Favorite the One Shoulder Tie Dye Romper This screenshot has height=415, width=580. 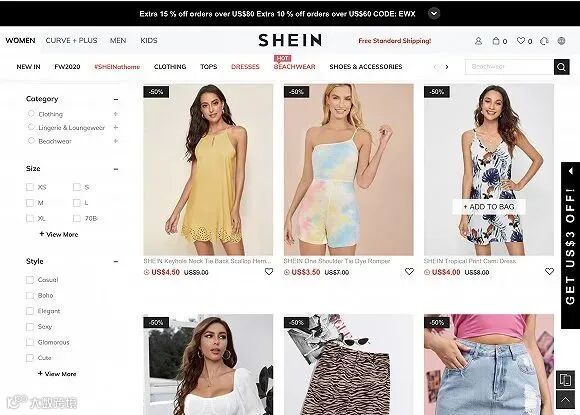[409, 272]
